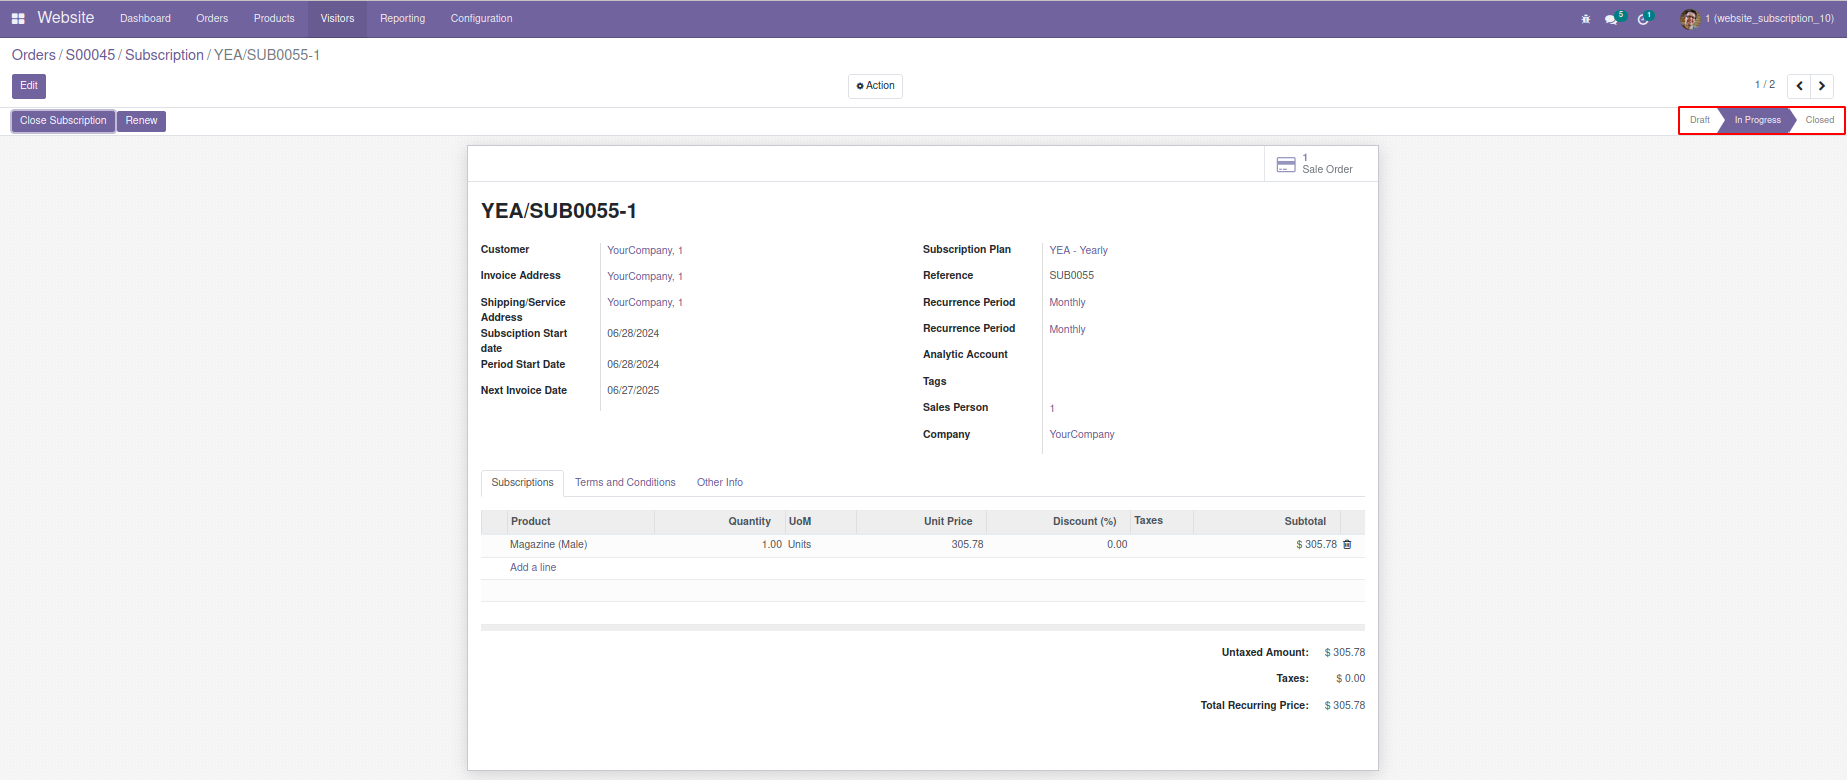1847x780 pixels.
Task: Delete the Magazine (Male) line with trash icon
Action: click(1347, 545)
